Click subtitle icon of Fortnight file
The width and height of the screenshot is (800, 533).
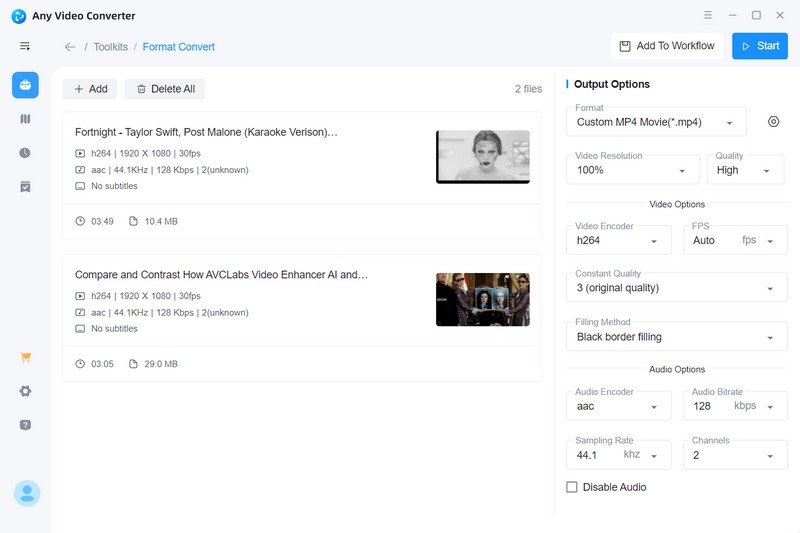coord(80,186)
